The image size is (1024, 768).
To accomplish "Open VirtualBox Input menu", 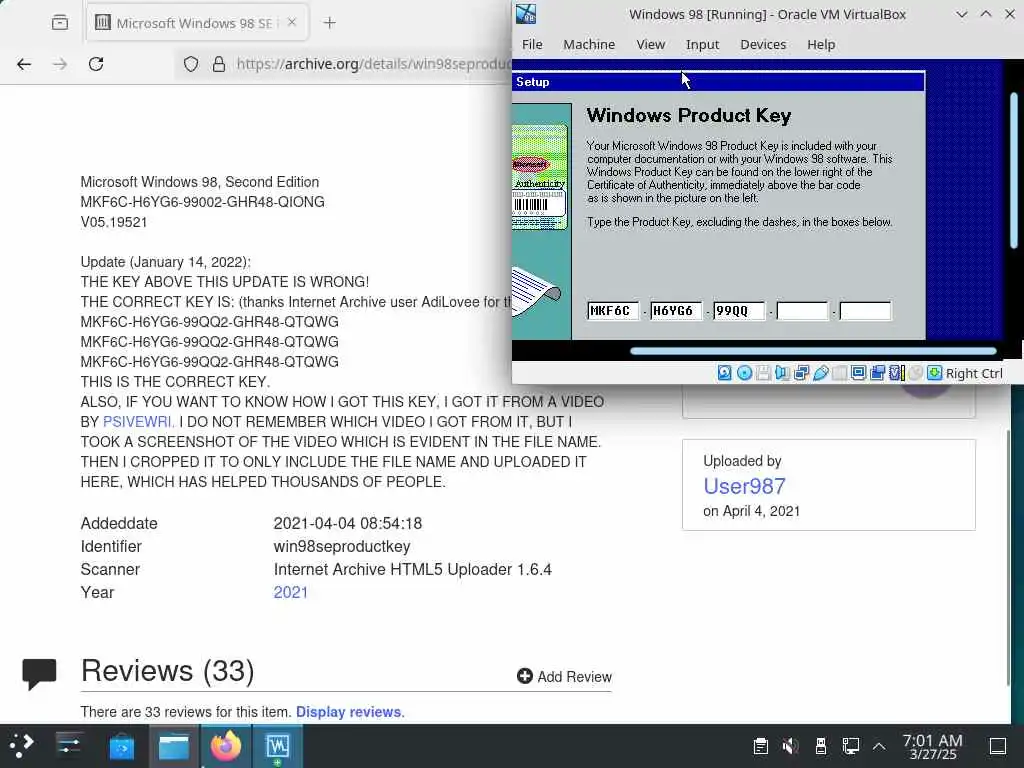I will 702,44.
